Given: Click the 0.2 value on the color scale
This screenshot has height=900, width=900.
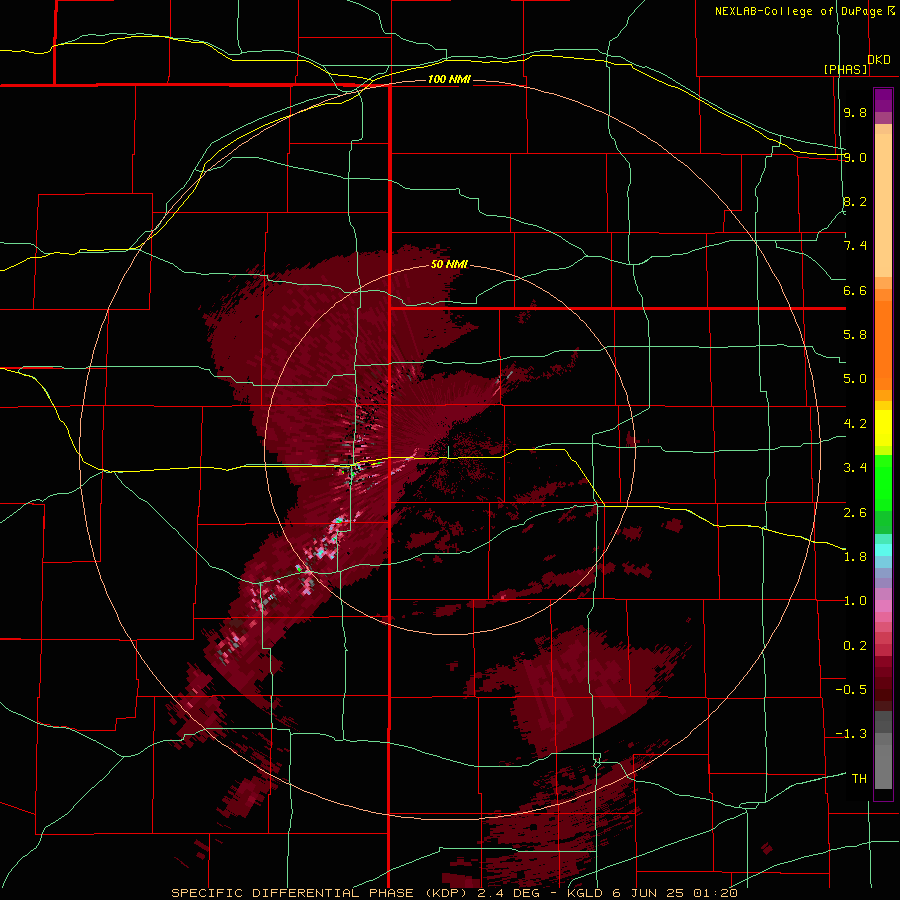Looking at the screenshot, I should [855, 646].
